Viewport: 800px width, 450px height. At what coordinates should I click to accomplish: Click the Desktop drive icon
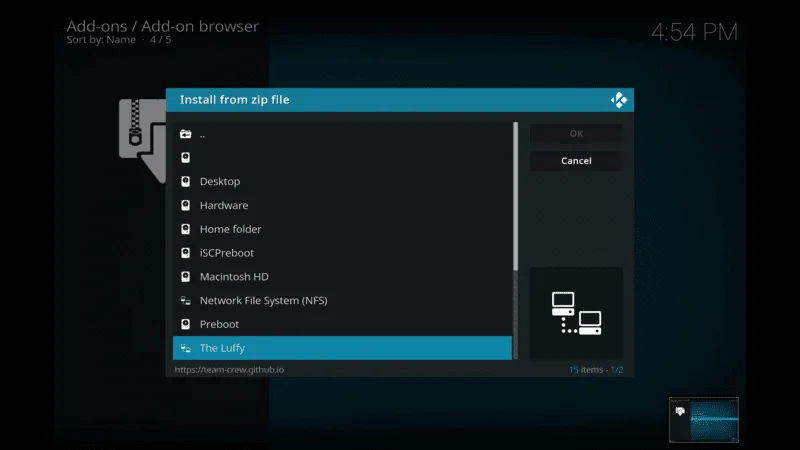click(x=185, y=181)
